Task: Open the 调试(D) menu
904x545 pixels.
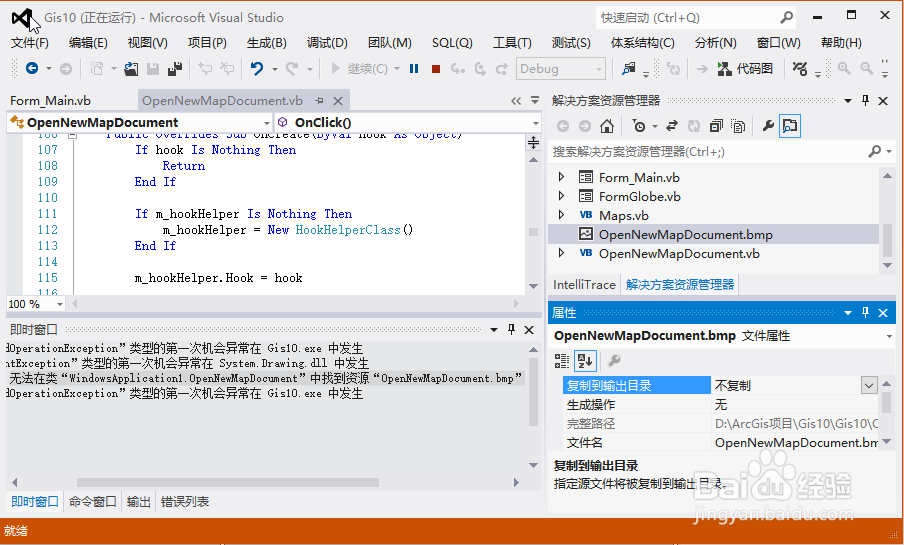Action: click(x=327, y=43)
